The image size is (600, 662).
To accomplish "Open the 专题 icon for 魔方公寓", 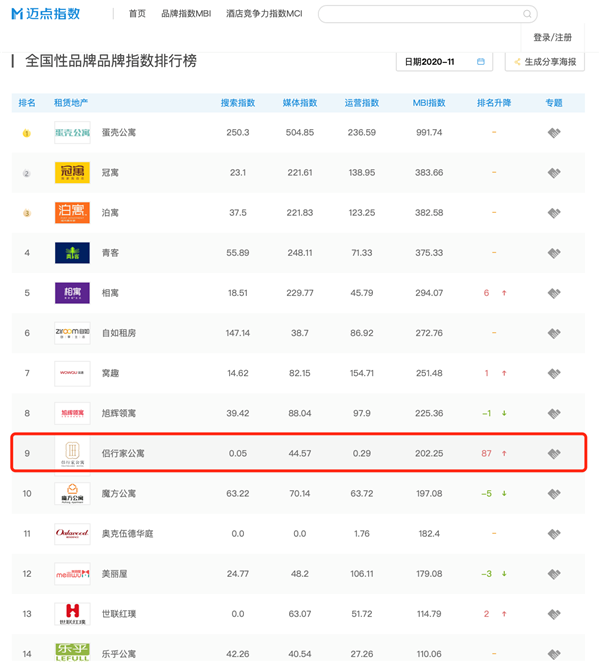I will (554, 493).
